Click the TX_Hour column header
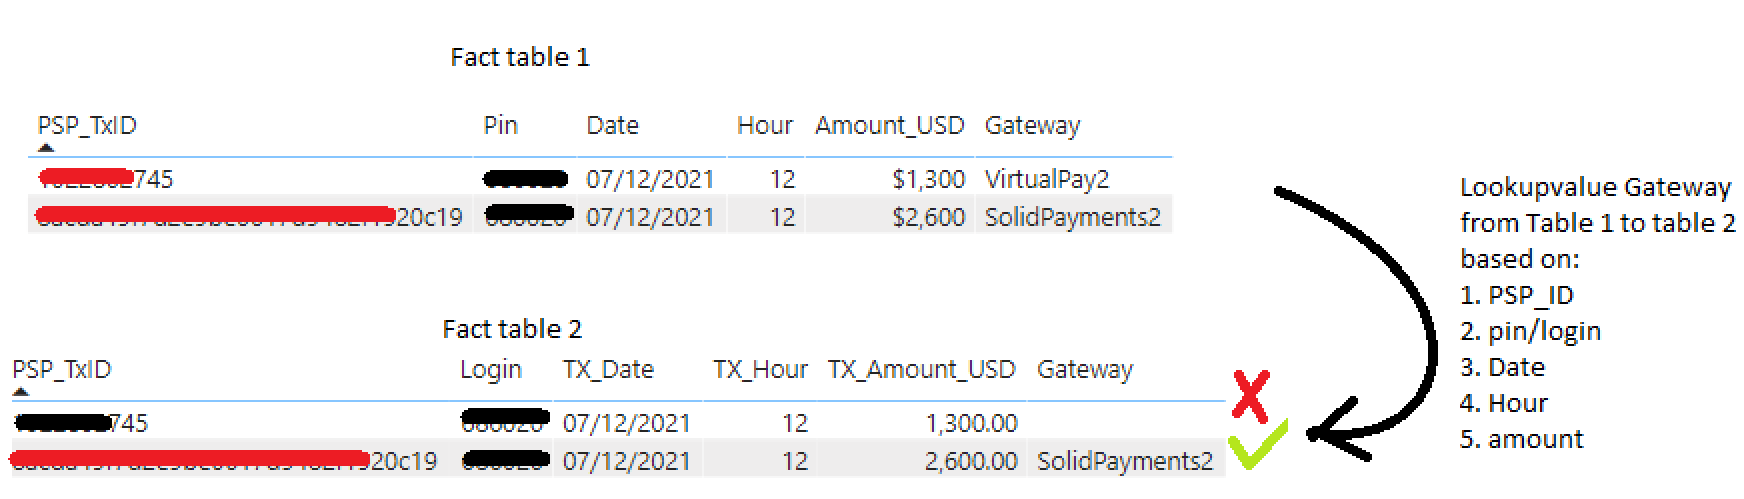This screenshot has height=499, width=1744. pos(761,369)
